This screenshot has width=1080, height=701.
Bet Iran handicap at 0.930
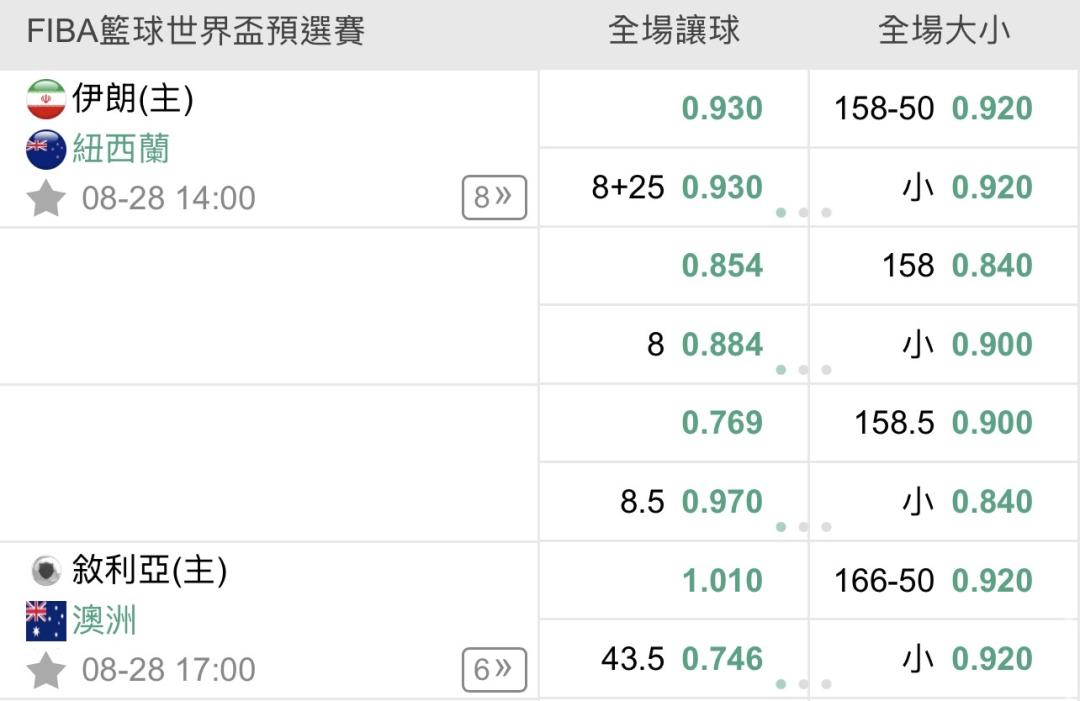[x=673, y=109]
